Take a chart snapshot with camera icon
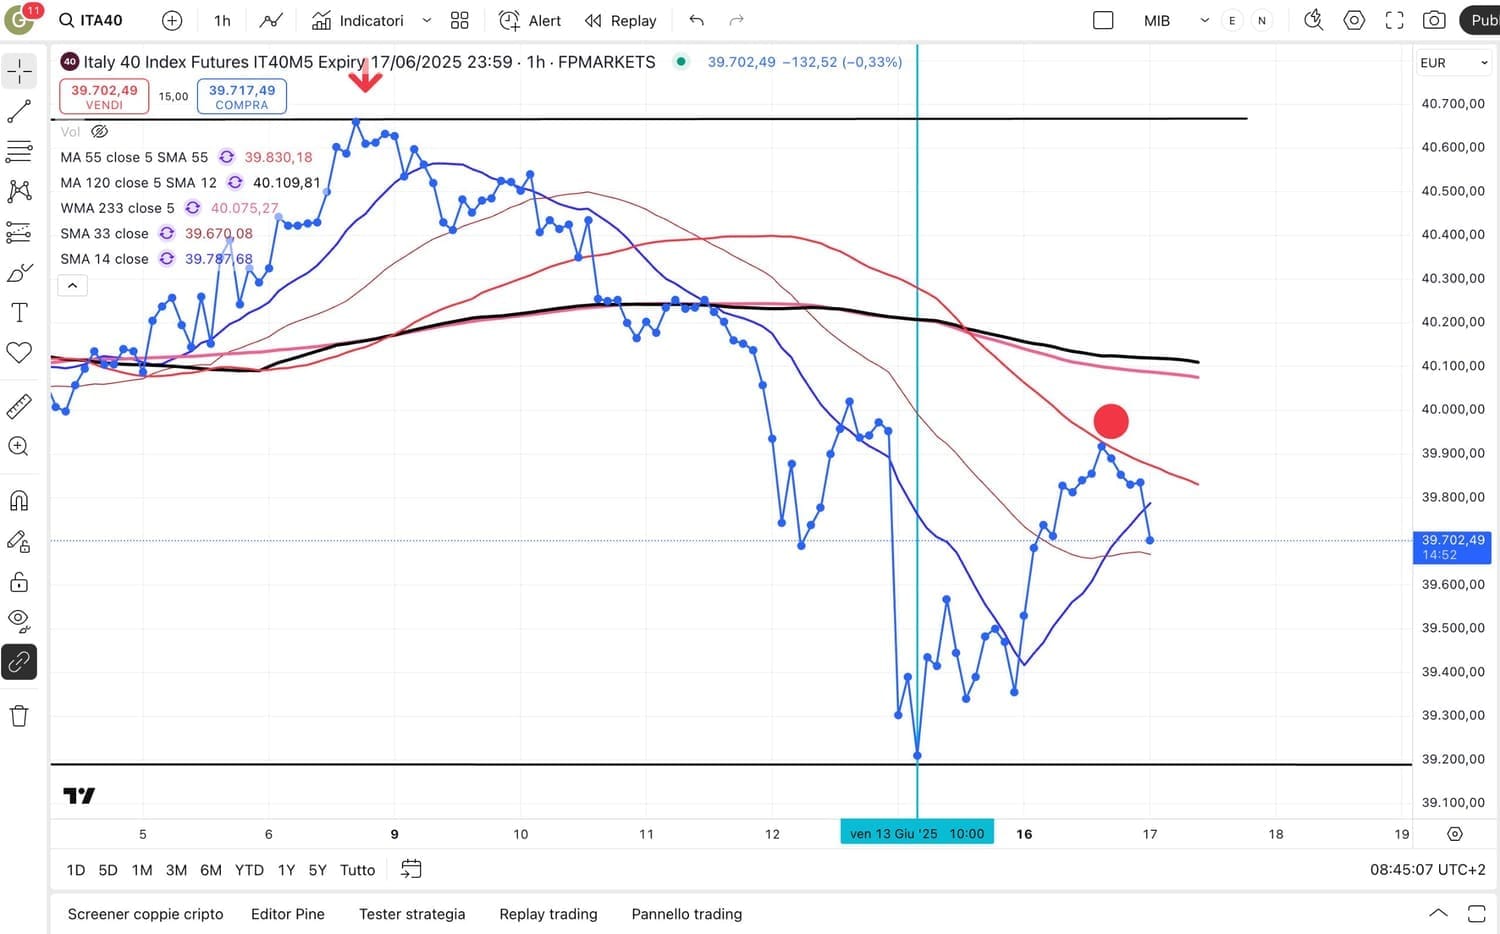 1434,20
